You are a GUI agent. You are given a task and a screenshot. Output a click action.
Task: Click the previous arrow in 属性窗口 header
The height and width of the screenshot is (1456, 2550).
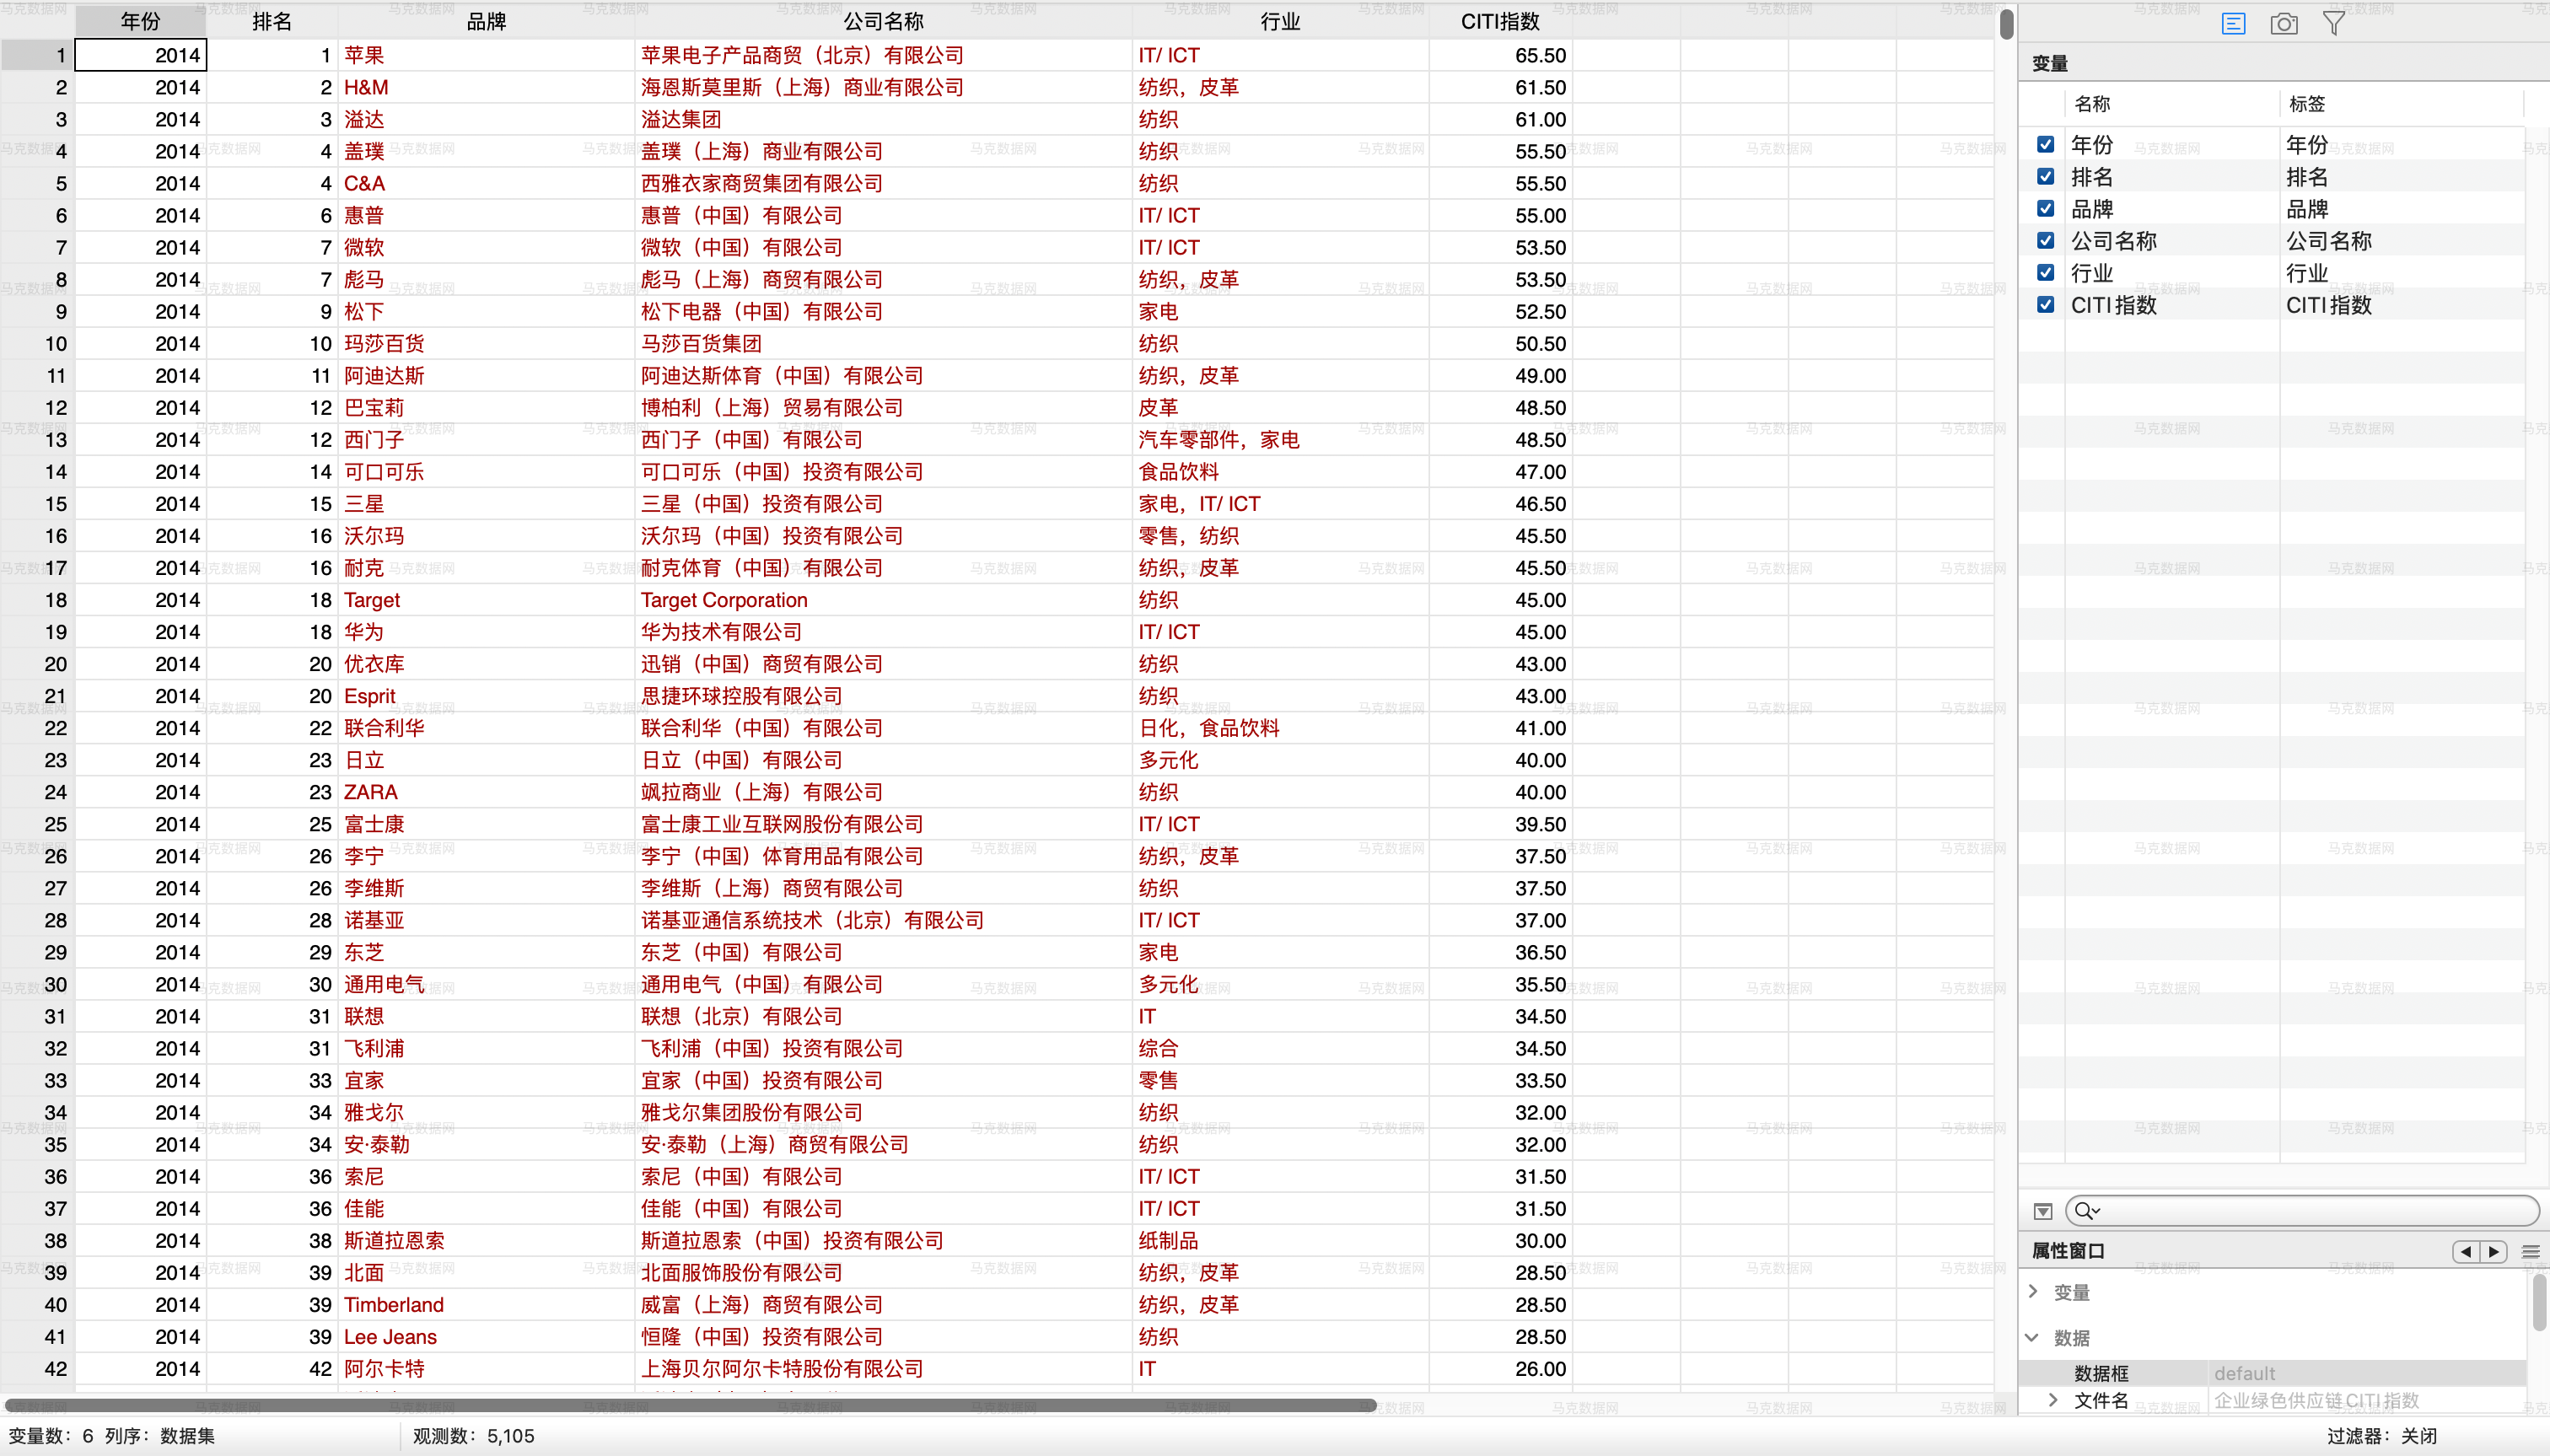click(2466, 1251)
